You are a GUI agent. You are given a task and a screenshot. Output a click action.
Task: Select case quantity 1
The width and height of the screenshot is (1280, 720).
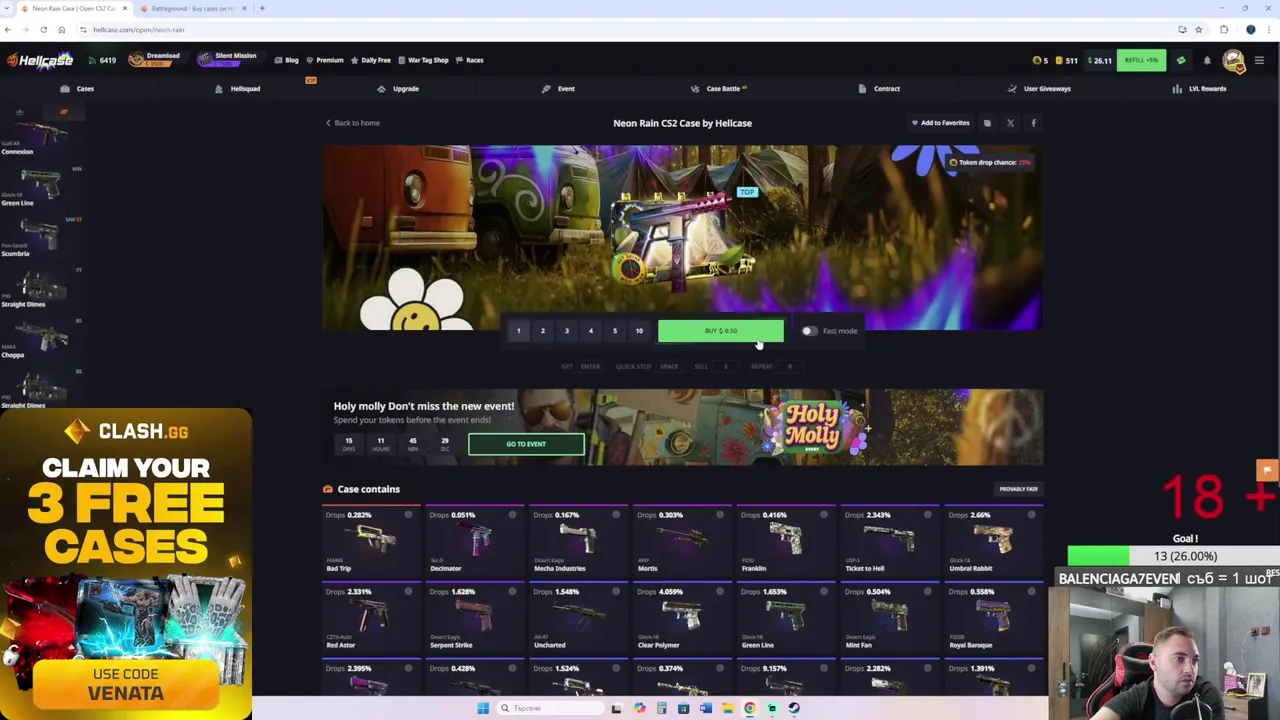click(518, 331)
